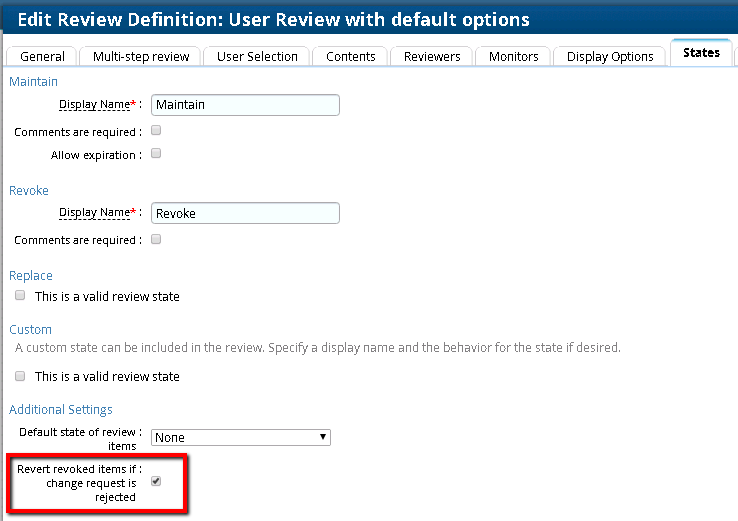The image size is (738, 521).
Task: Click the States tab
Action: [701, 53]
